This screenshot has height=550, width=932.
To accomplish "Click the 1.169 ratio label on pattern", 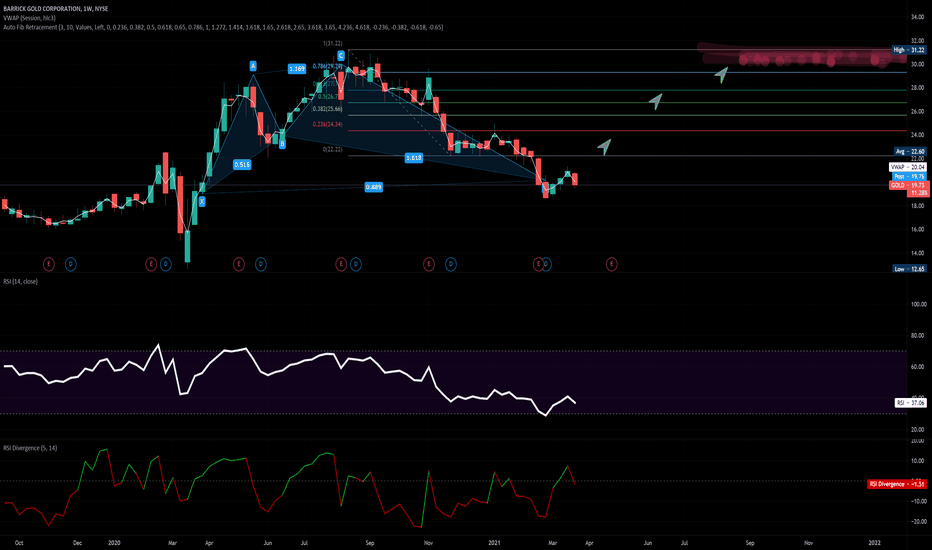I will (297, 69).
